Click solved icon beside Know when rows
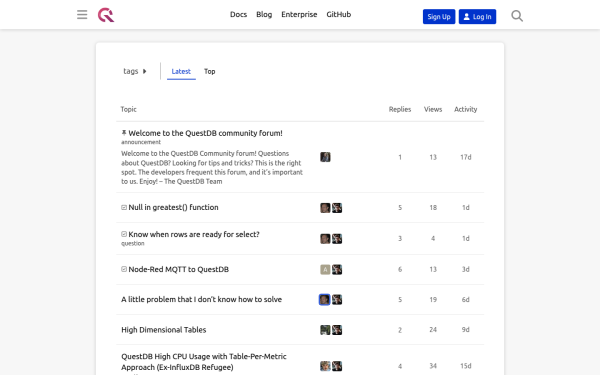 124,234
